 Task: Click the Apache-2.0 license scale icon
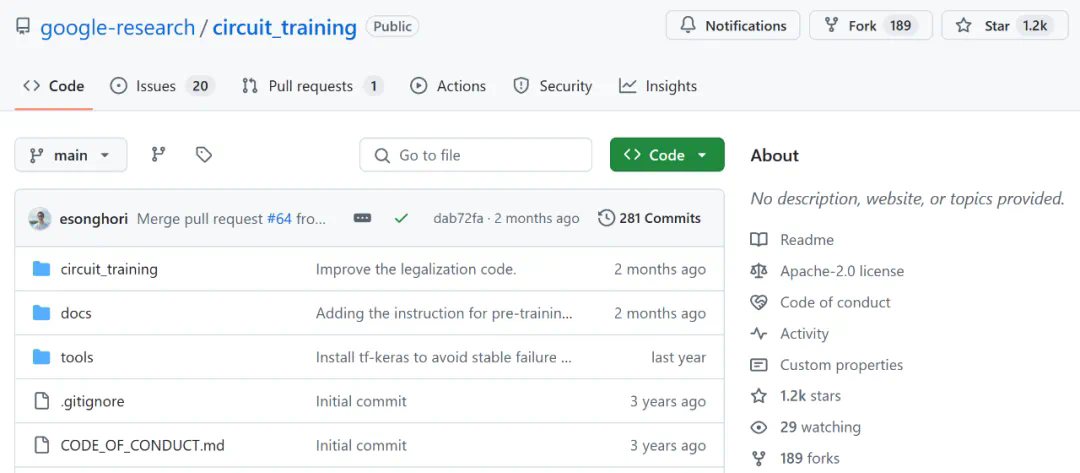(x=759, y=271)
